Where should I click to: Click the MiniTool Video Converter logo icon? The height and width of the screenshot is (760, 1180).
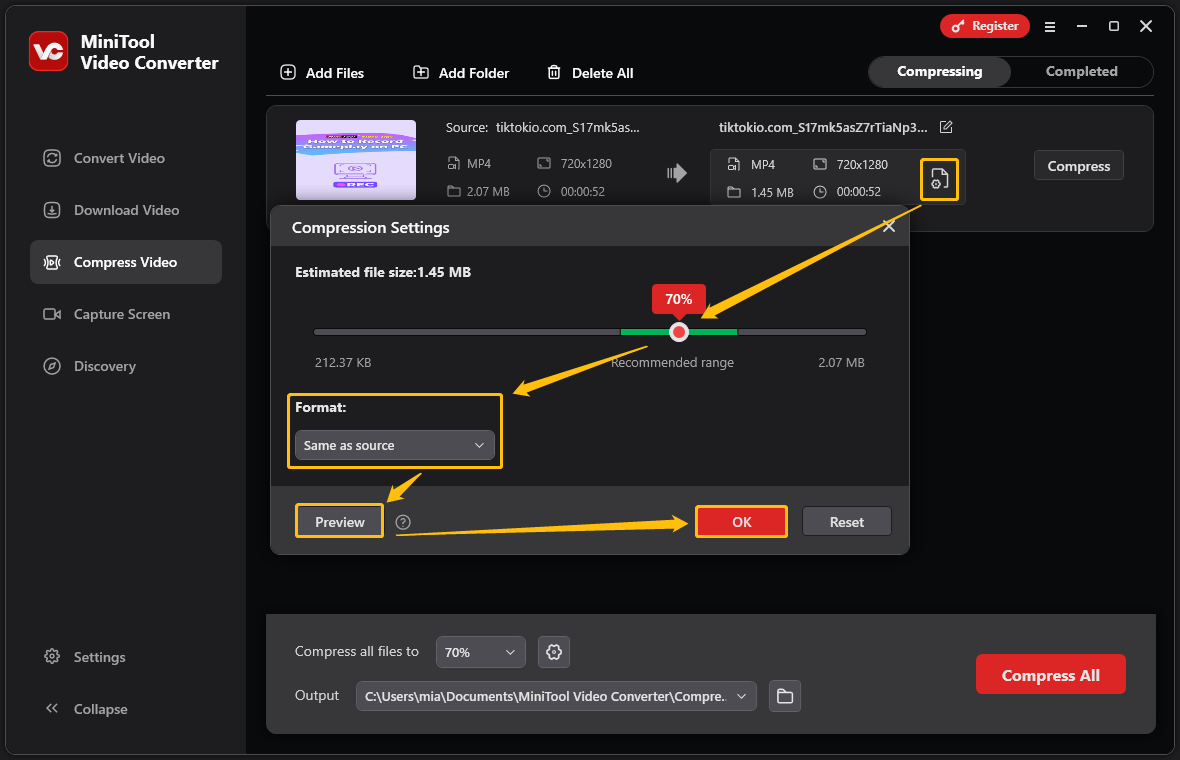click(x=49, y=51)
